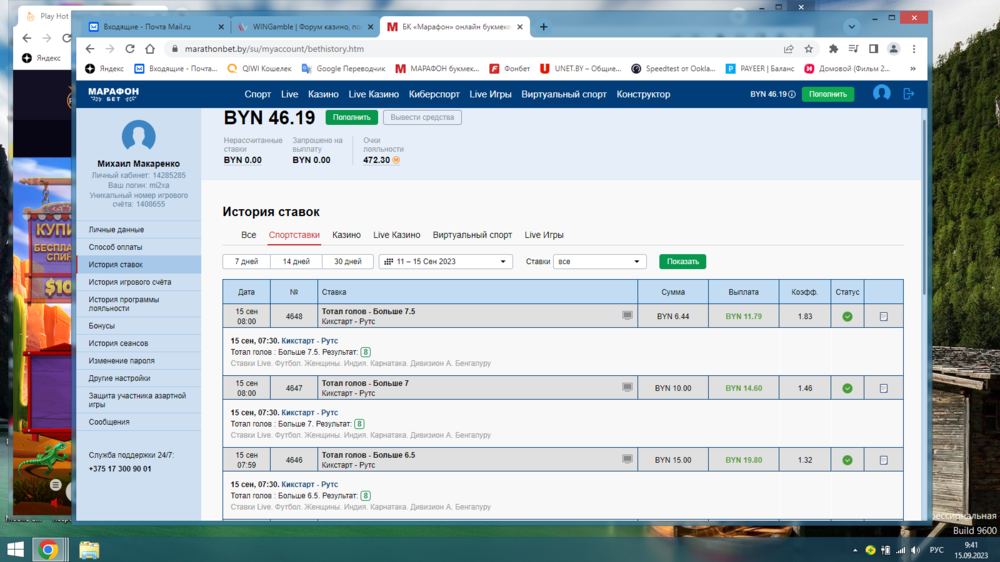Select the 30 дней period filter
This screenshot has width=1000, height=562.
click(x=347, y=262)
